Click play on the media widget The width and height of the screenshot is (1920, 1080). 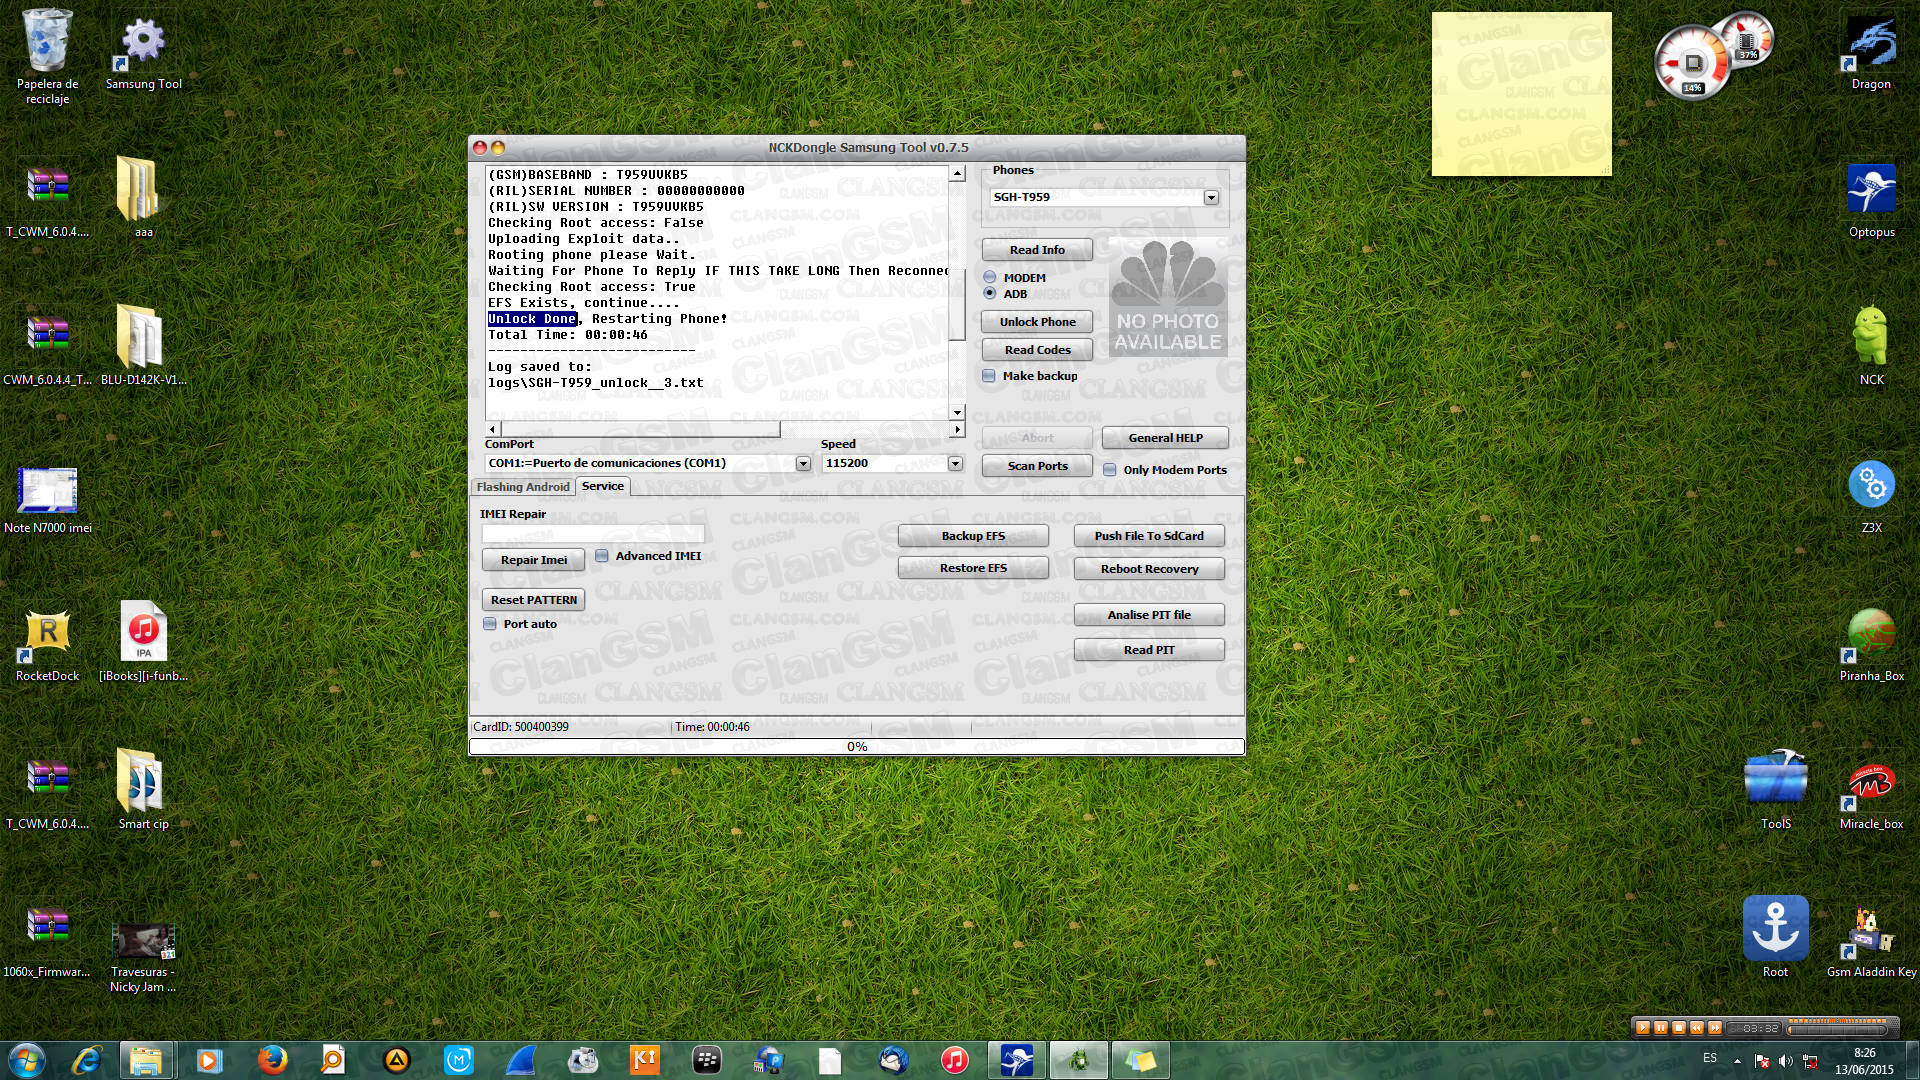click(1642, 1028)
